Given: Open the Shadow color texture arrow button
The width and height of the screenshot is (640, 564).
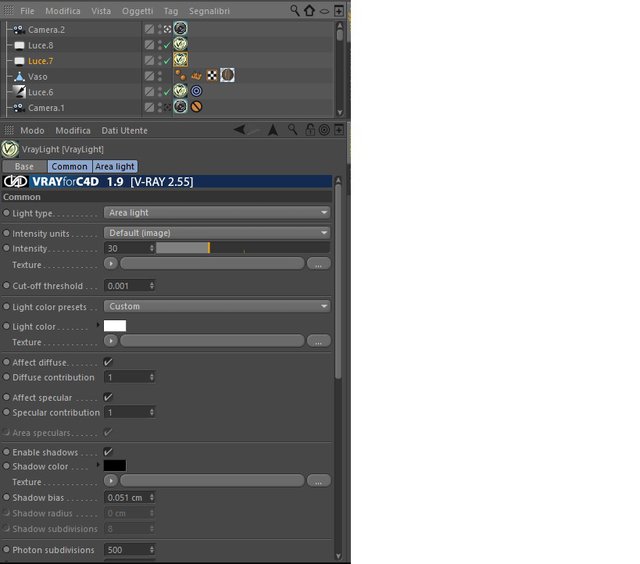Looking at the screenshot, I should [x=111, y=480].
